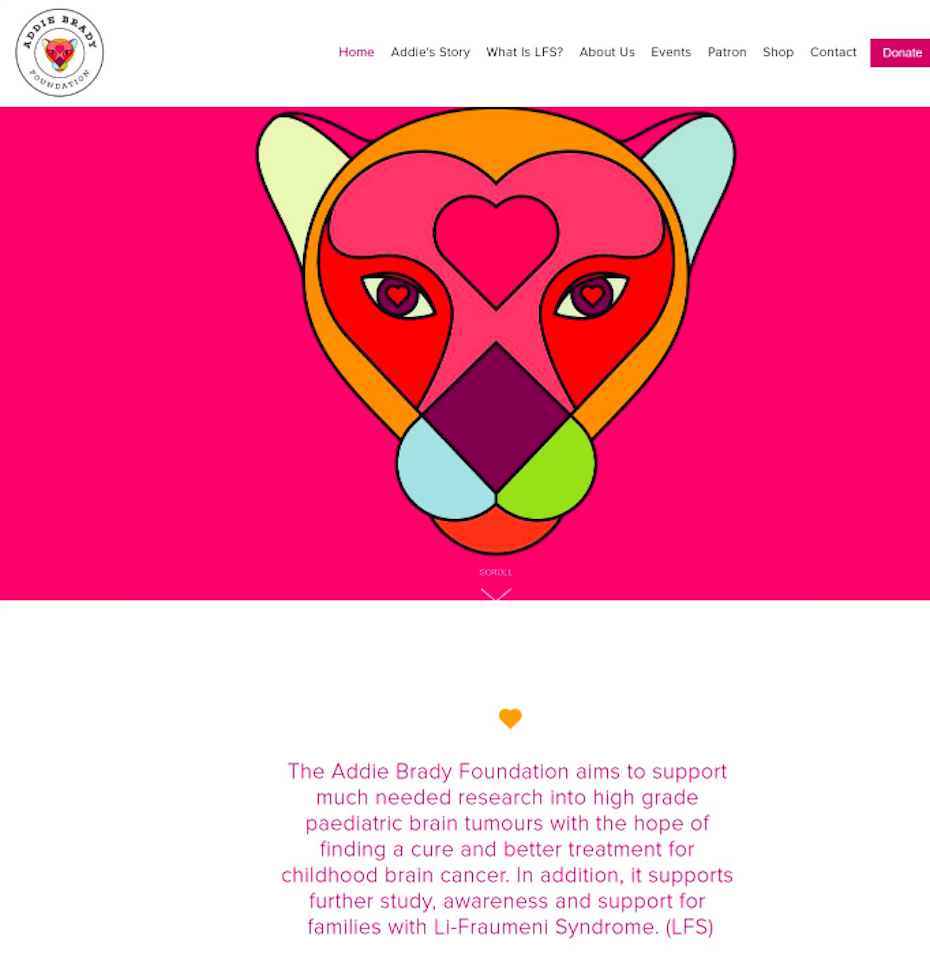Image resolution: width=930 pixels, height=955 pixels.
Task: Open Addie's Story page
Action: [x=431, y=52]
